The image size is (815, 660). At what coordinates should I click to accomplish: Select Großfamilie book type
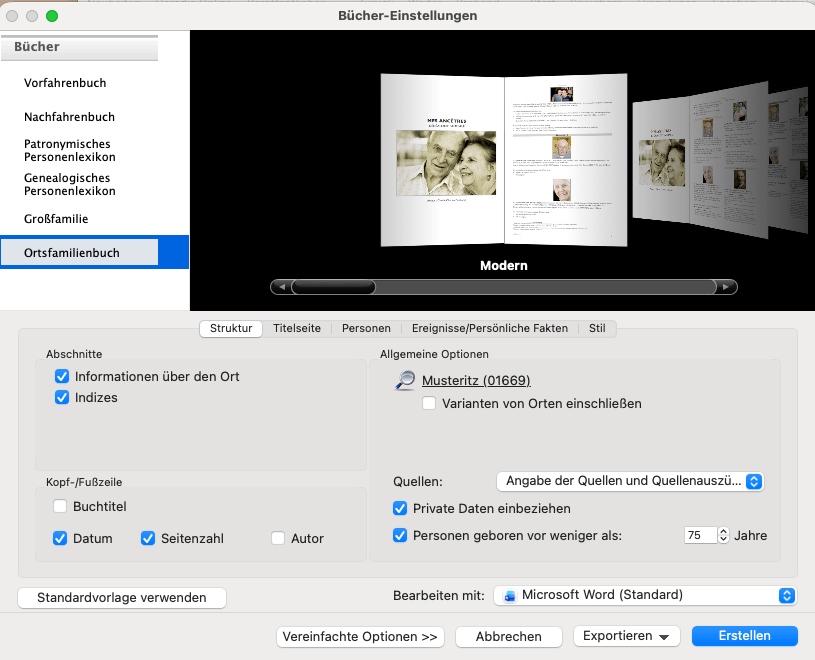point(56,219)
